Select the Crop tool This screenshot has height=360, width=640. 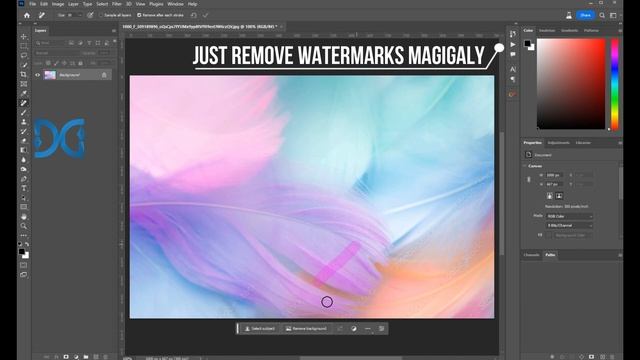[x=24, y=74]
